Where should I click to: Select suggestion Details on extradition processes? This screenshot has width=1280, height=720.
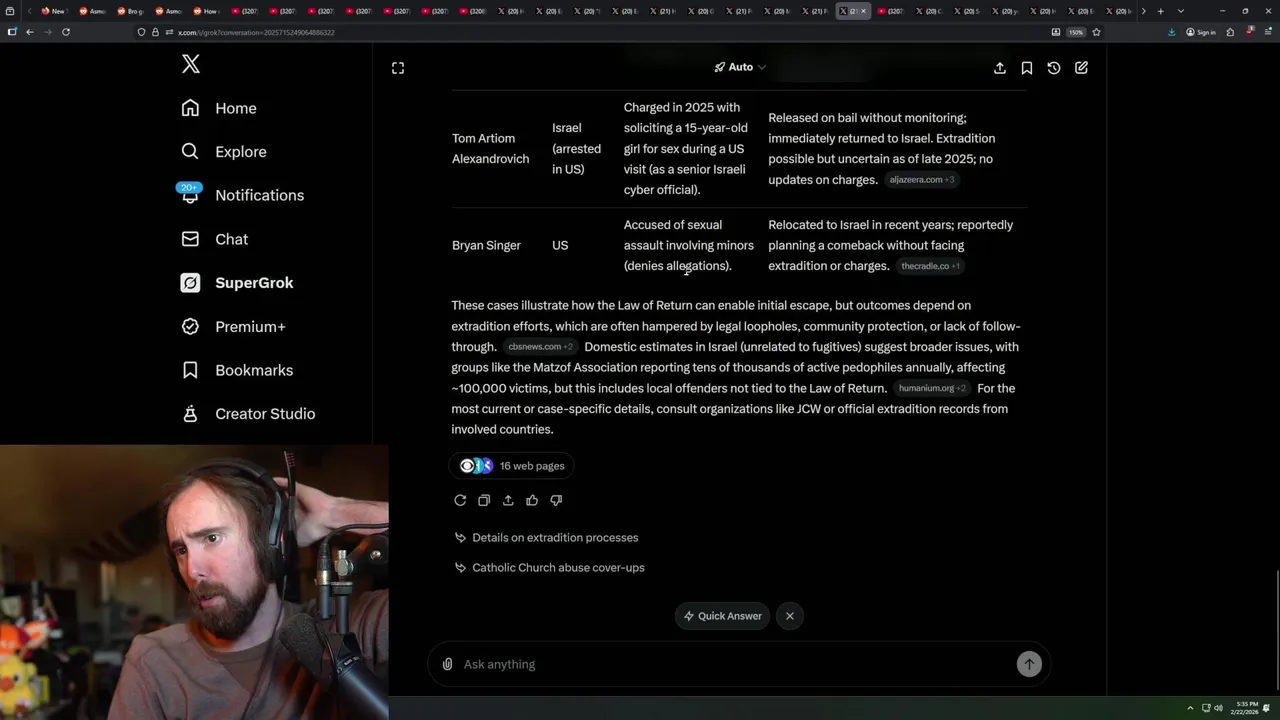(x=546, y=538)
